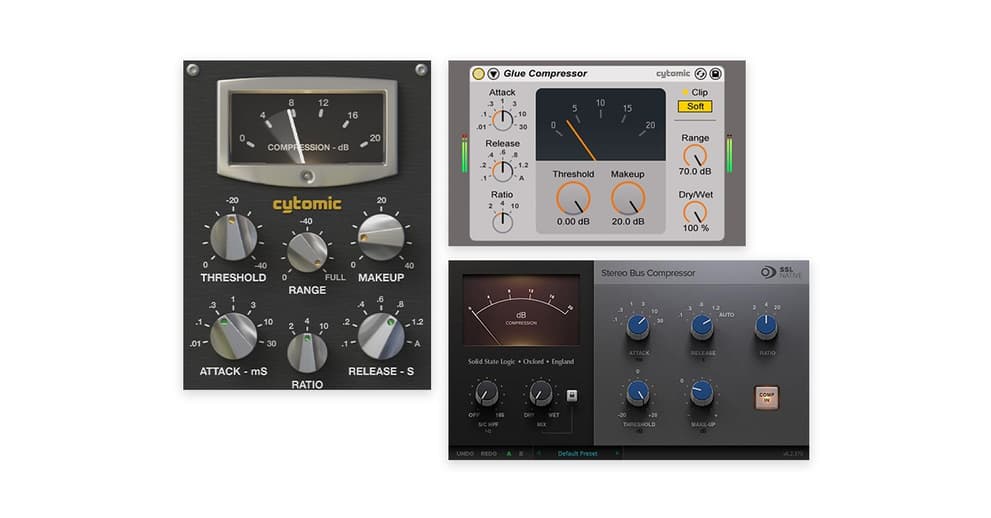Image resolution: width=991 pixels, height=518 pixels.
Task: Select the A comparison slot in SSL footer
Action: click(x=509, y=454)
